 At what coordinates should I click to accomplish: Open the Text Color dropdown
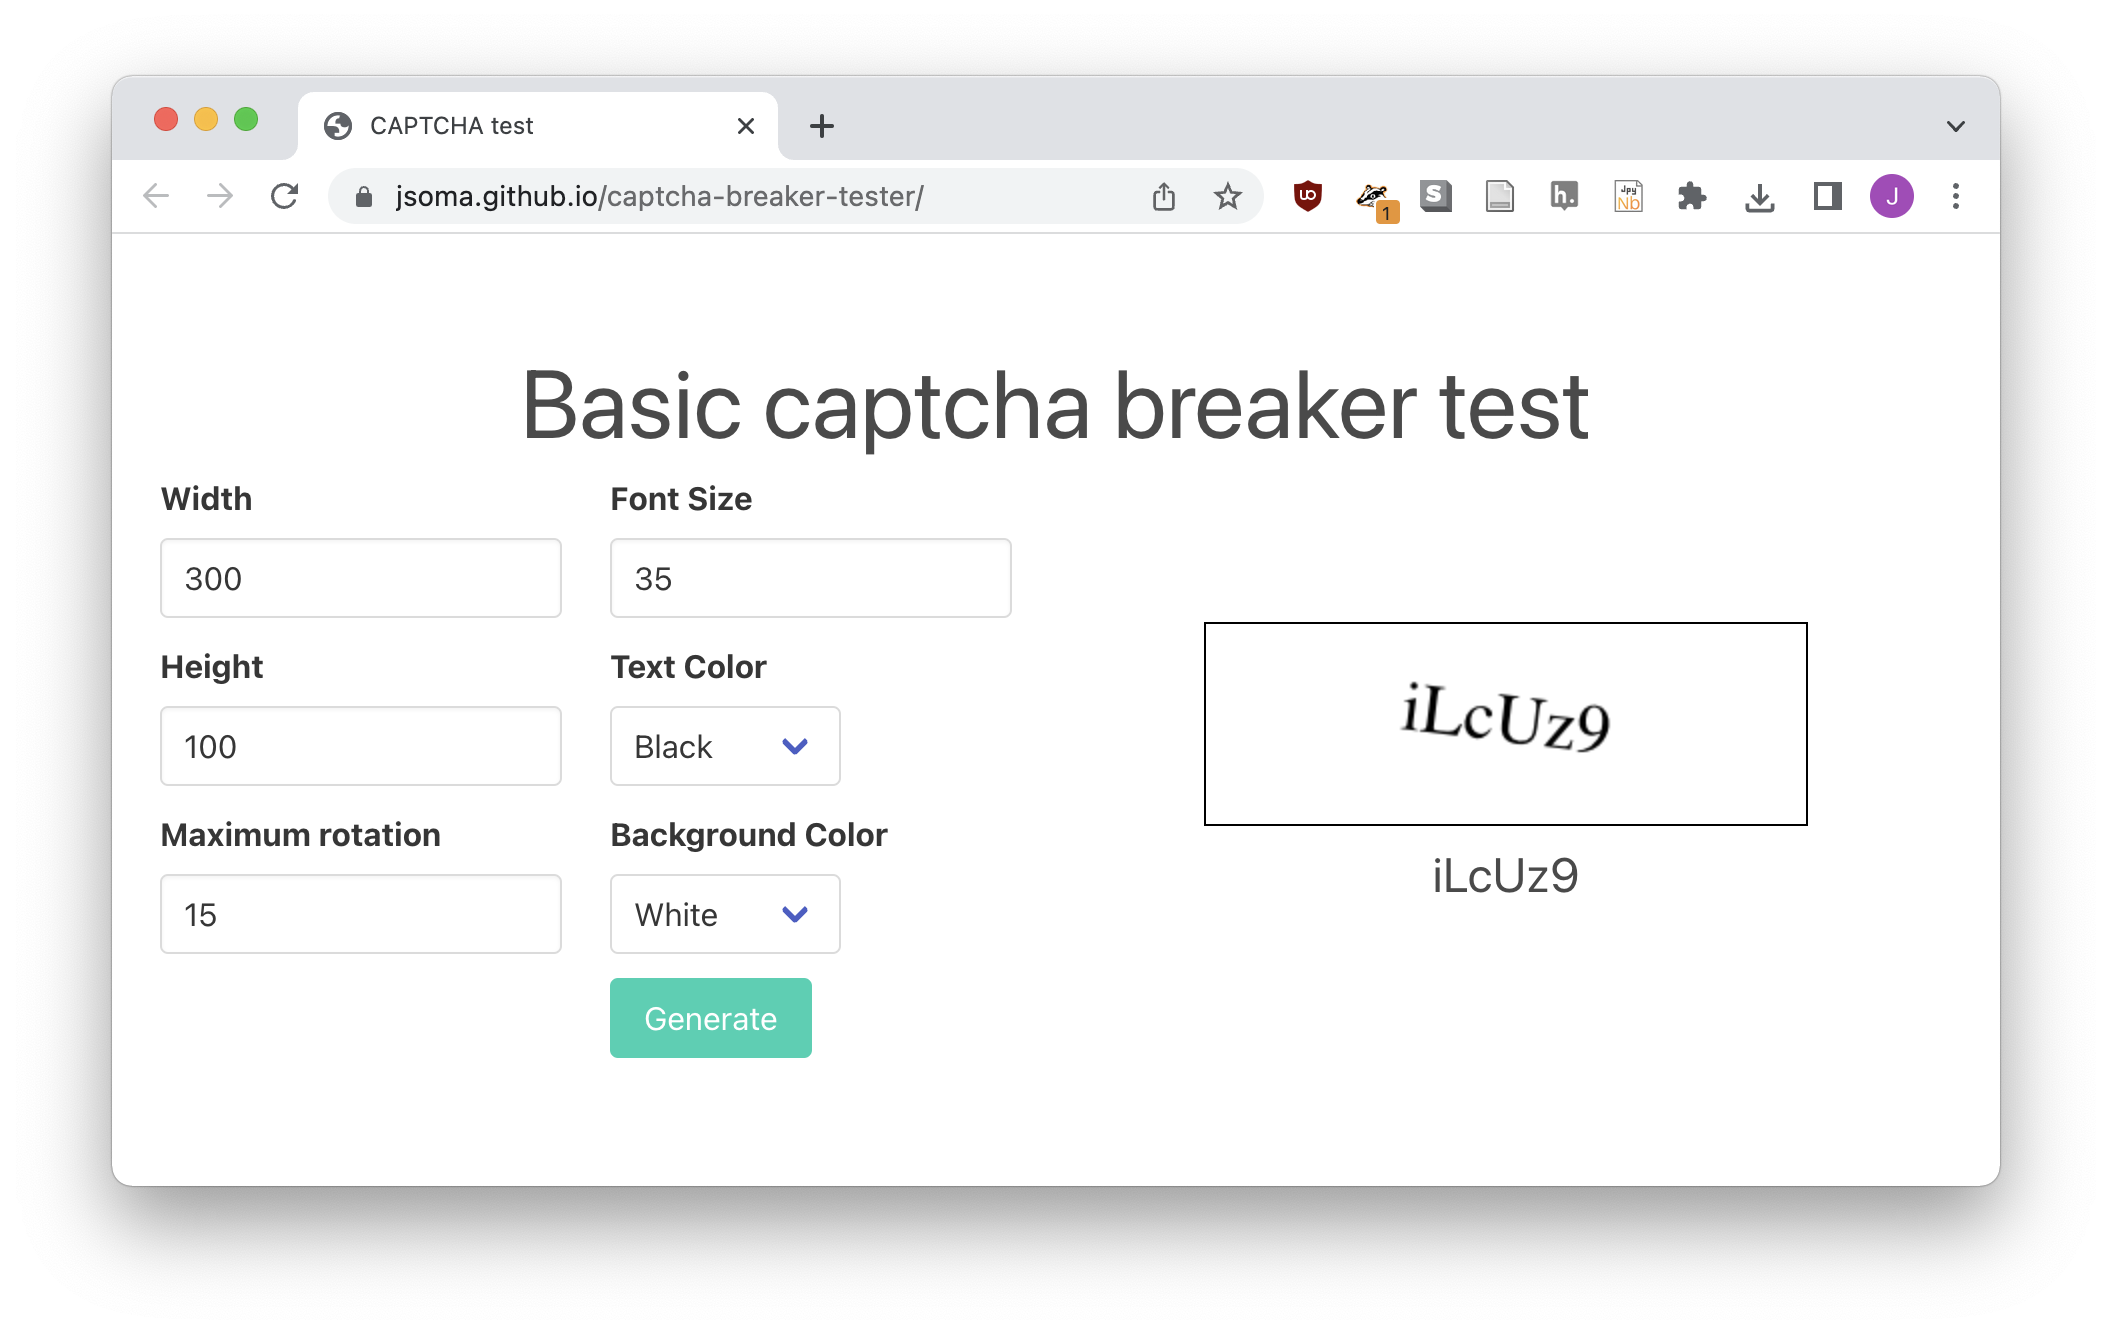pos(724,746)
